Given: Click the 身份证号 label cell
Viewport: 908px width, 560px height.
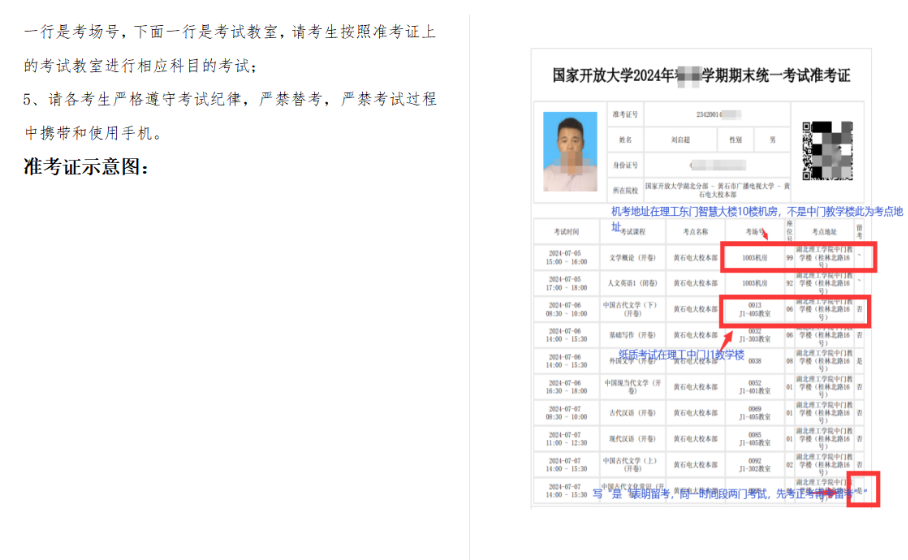Looking at the screenshot, I should 626,164.
